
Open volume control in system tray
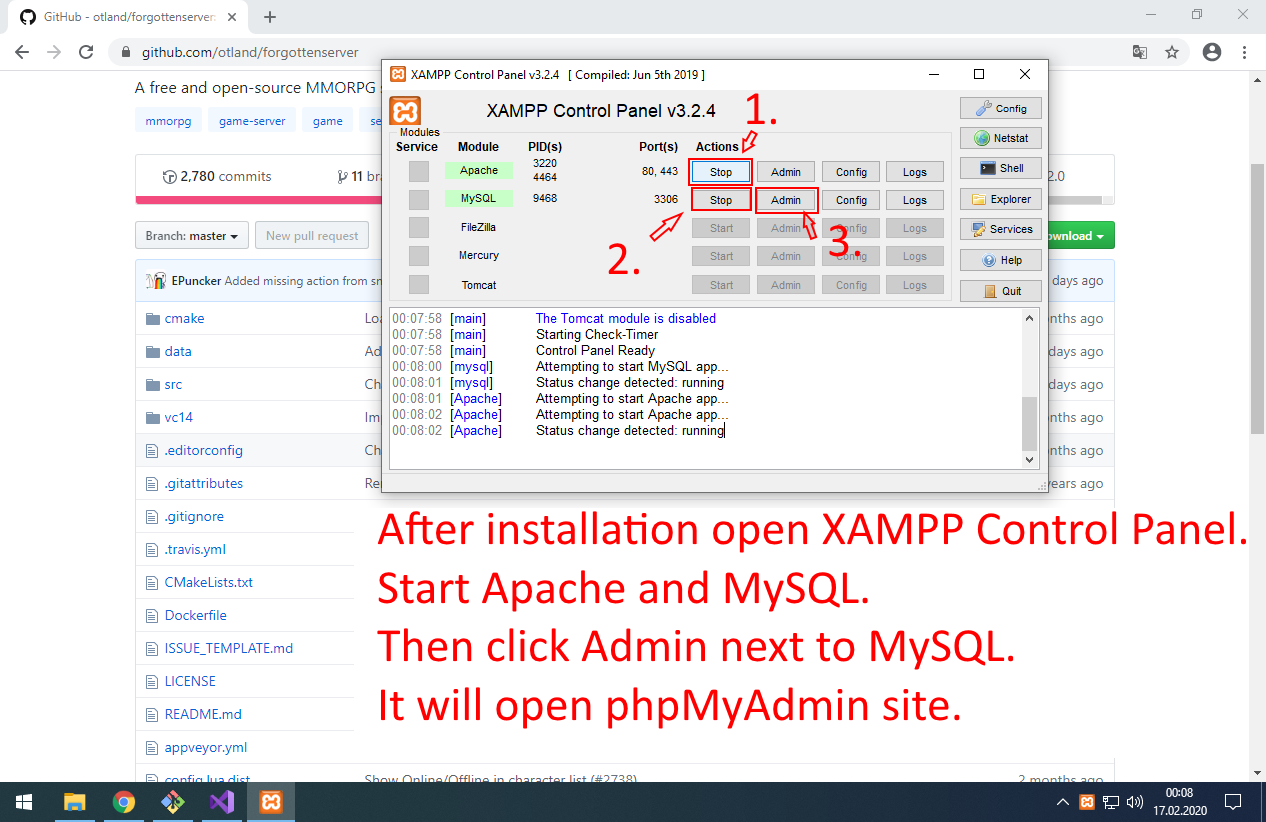(1135, 802)
